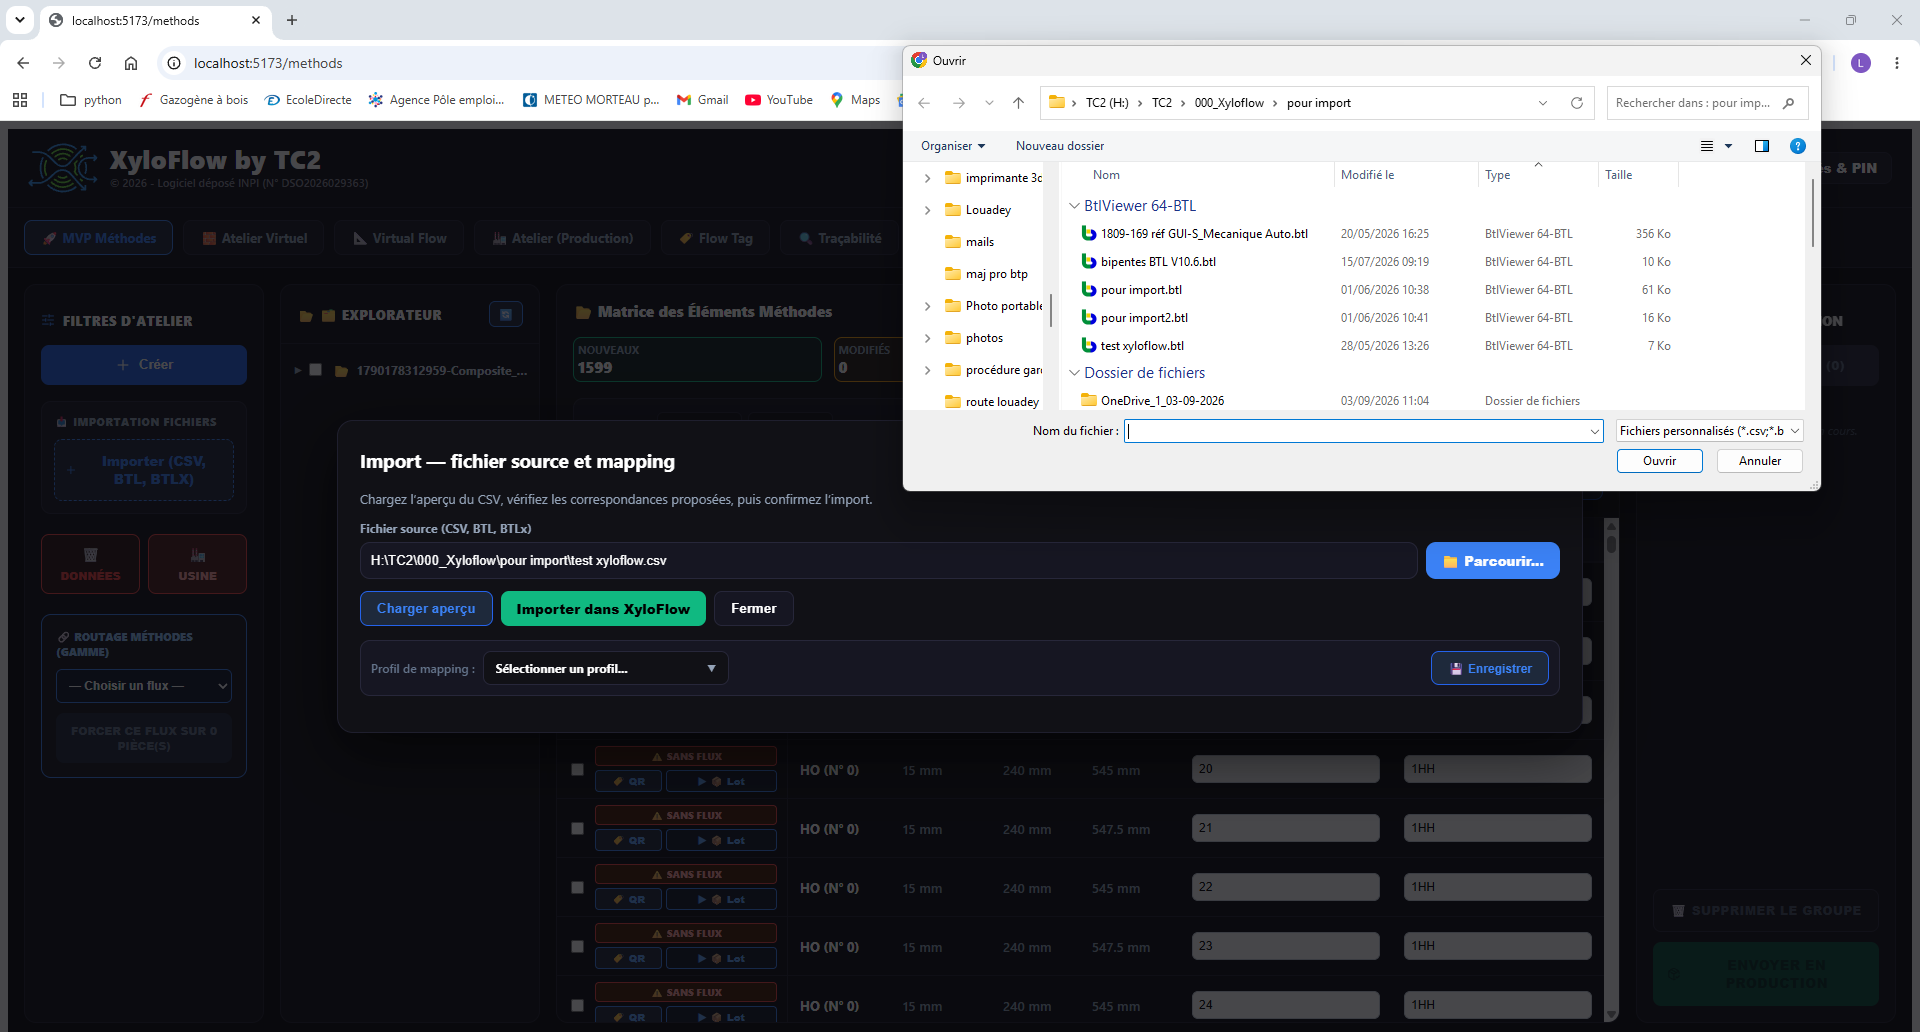Open the Flow Tag tab
1920x1032 pixels.
tap(716, 238)
